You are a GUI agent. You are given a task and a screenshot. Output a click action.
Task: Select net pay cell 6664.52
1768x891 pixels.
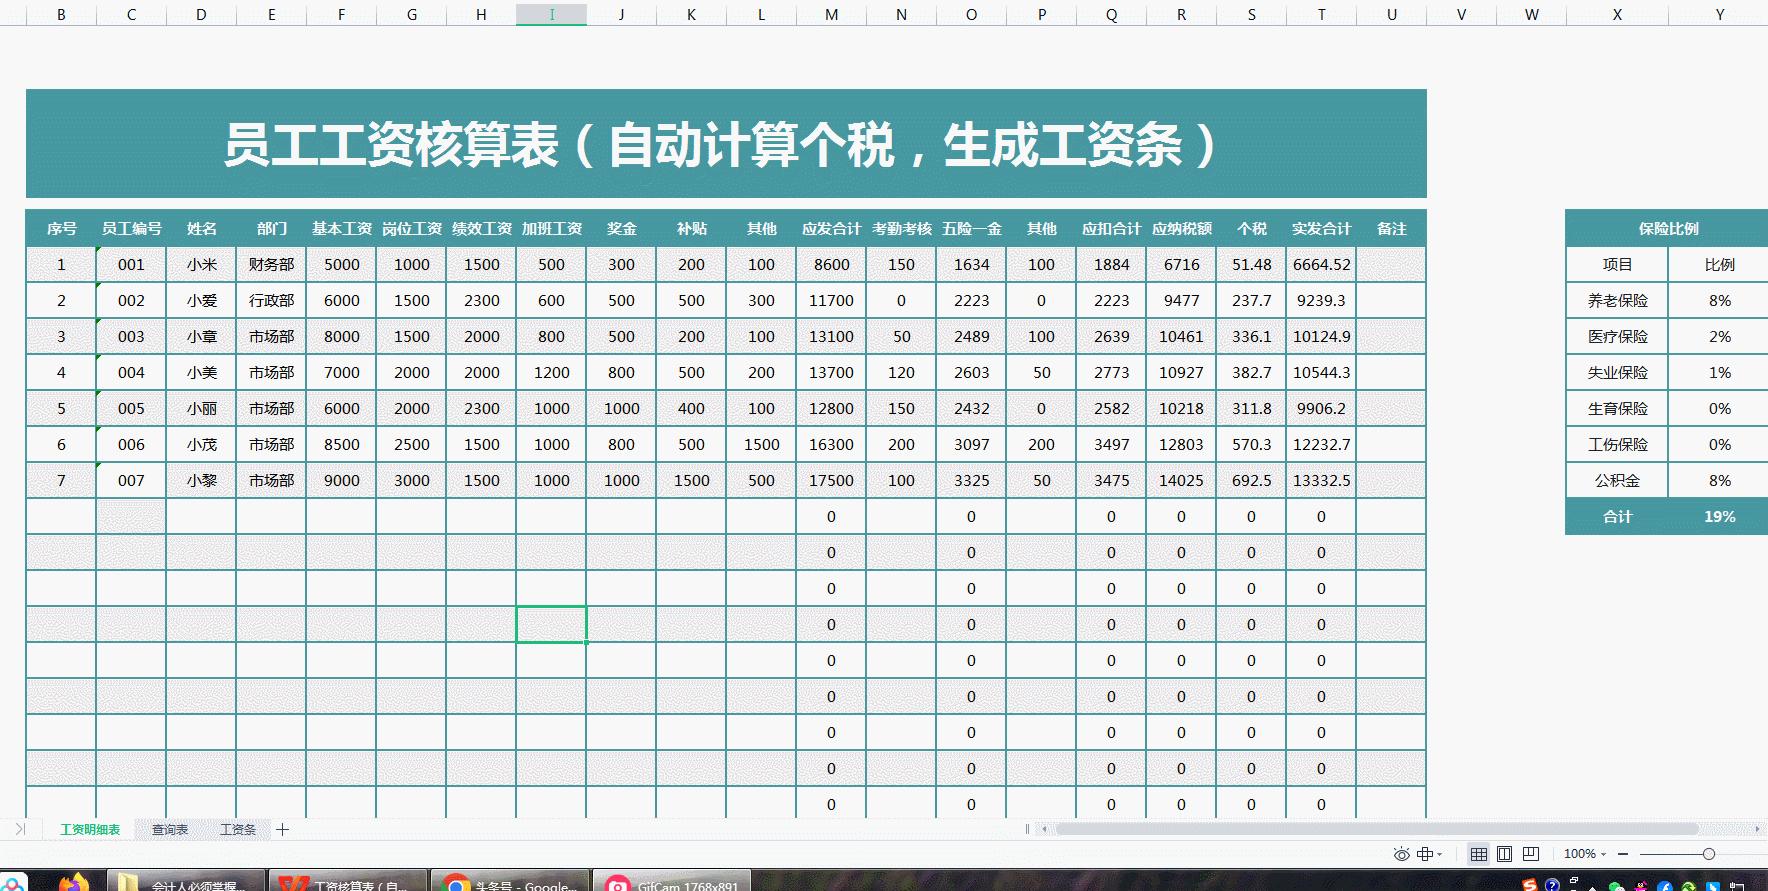1322,265
